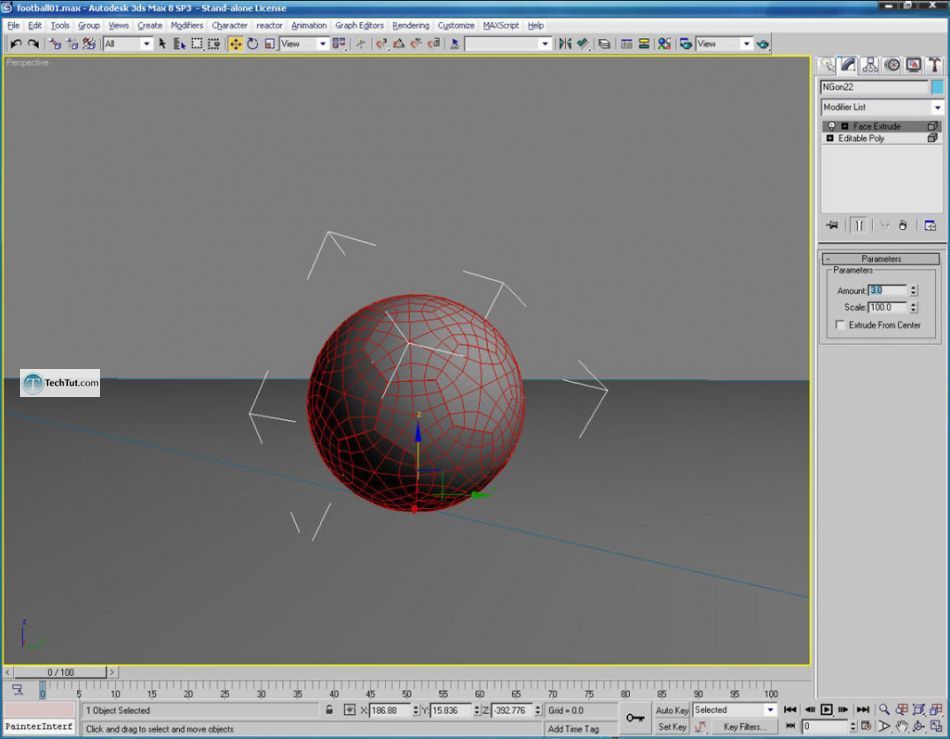Open the Hierarchy command panel tab
Screen dimensions: 950x739
tap(870, 66)
